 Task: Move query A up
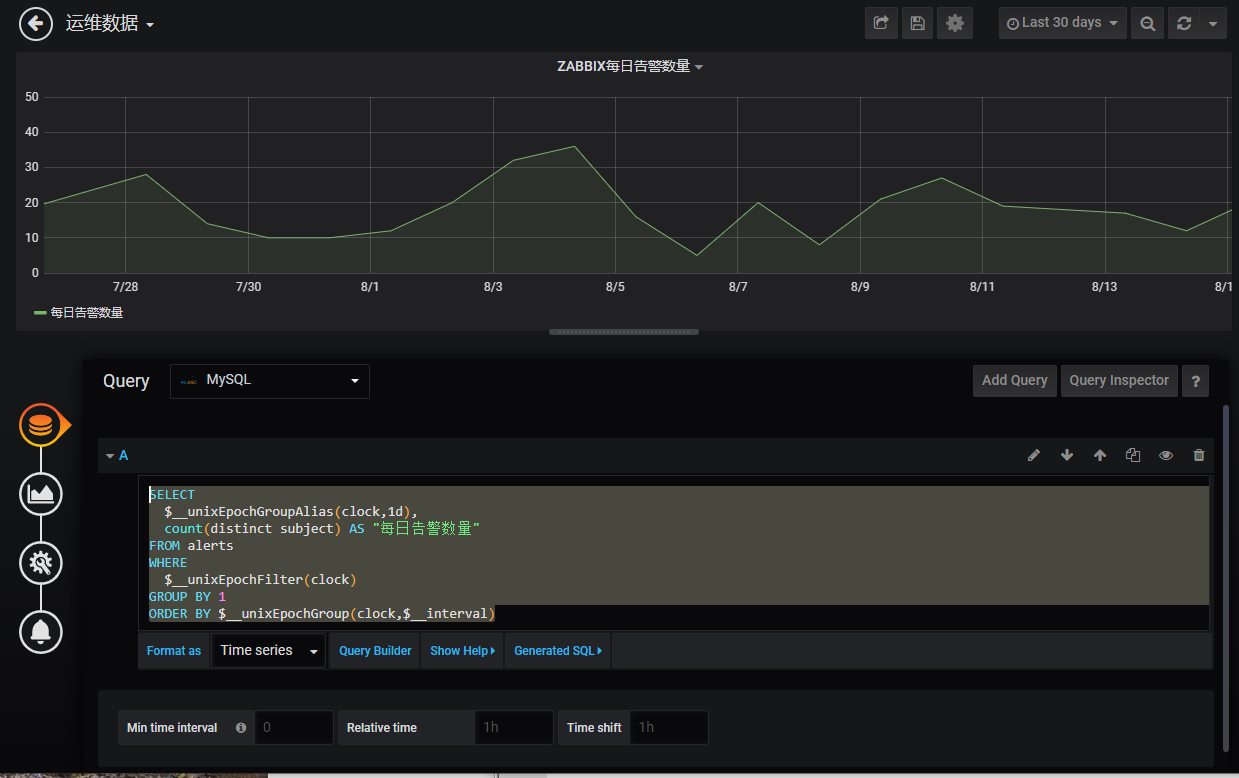tap(1100, 455)
